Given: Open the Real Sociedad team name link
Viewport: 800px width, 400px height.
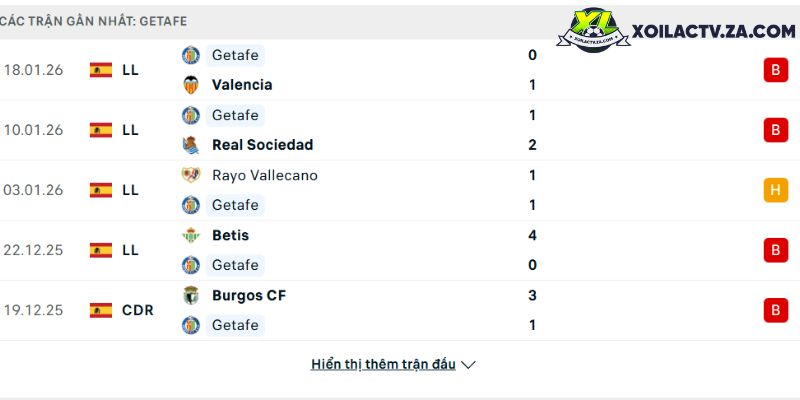Looking at the screenshot, I should [262, 145].
